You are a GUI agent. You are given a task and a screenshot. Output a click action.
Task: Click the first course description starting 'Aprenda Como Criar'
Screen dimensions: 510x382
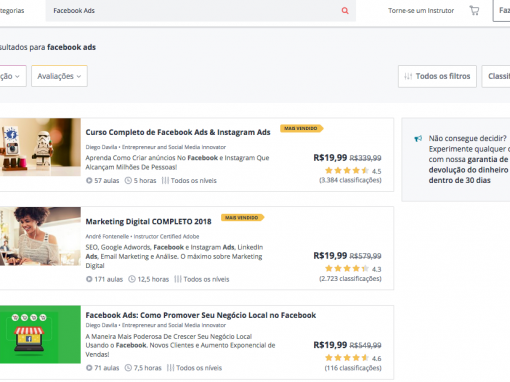coord(177,163)
